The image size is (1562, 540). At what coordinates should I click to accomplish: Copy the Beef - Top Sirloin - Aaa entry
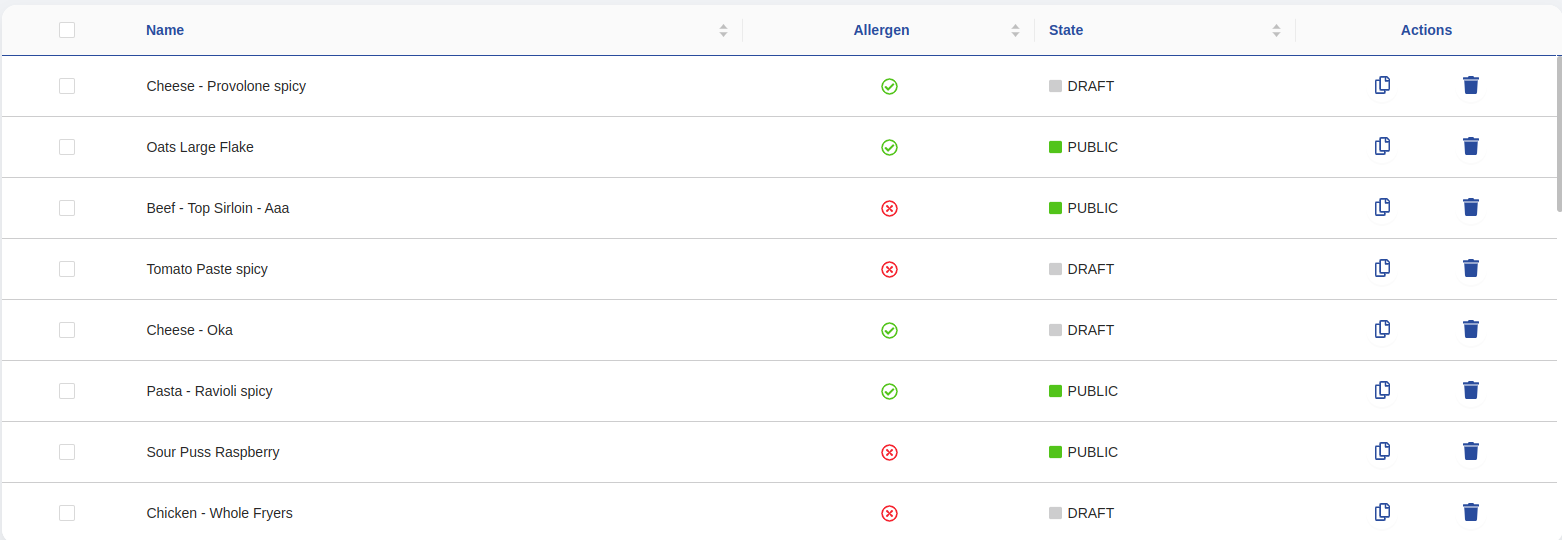pos(1382,207)
